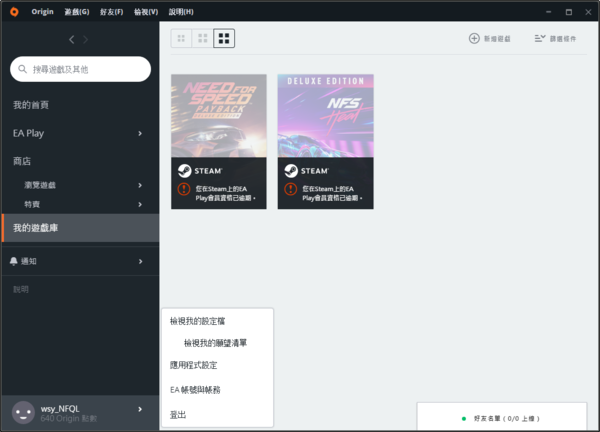The image size is (600, 432).
Task: Go back with the left navigation arrow
Action: tap(71, 39)
